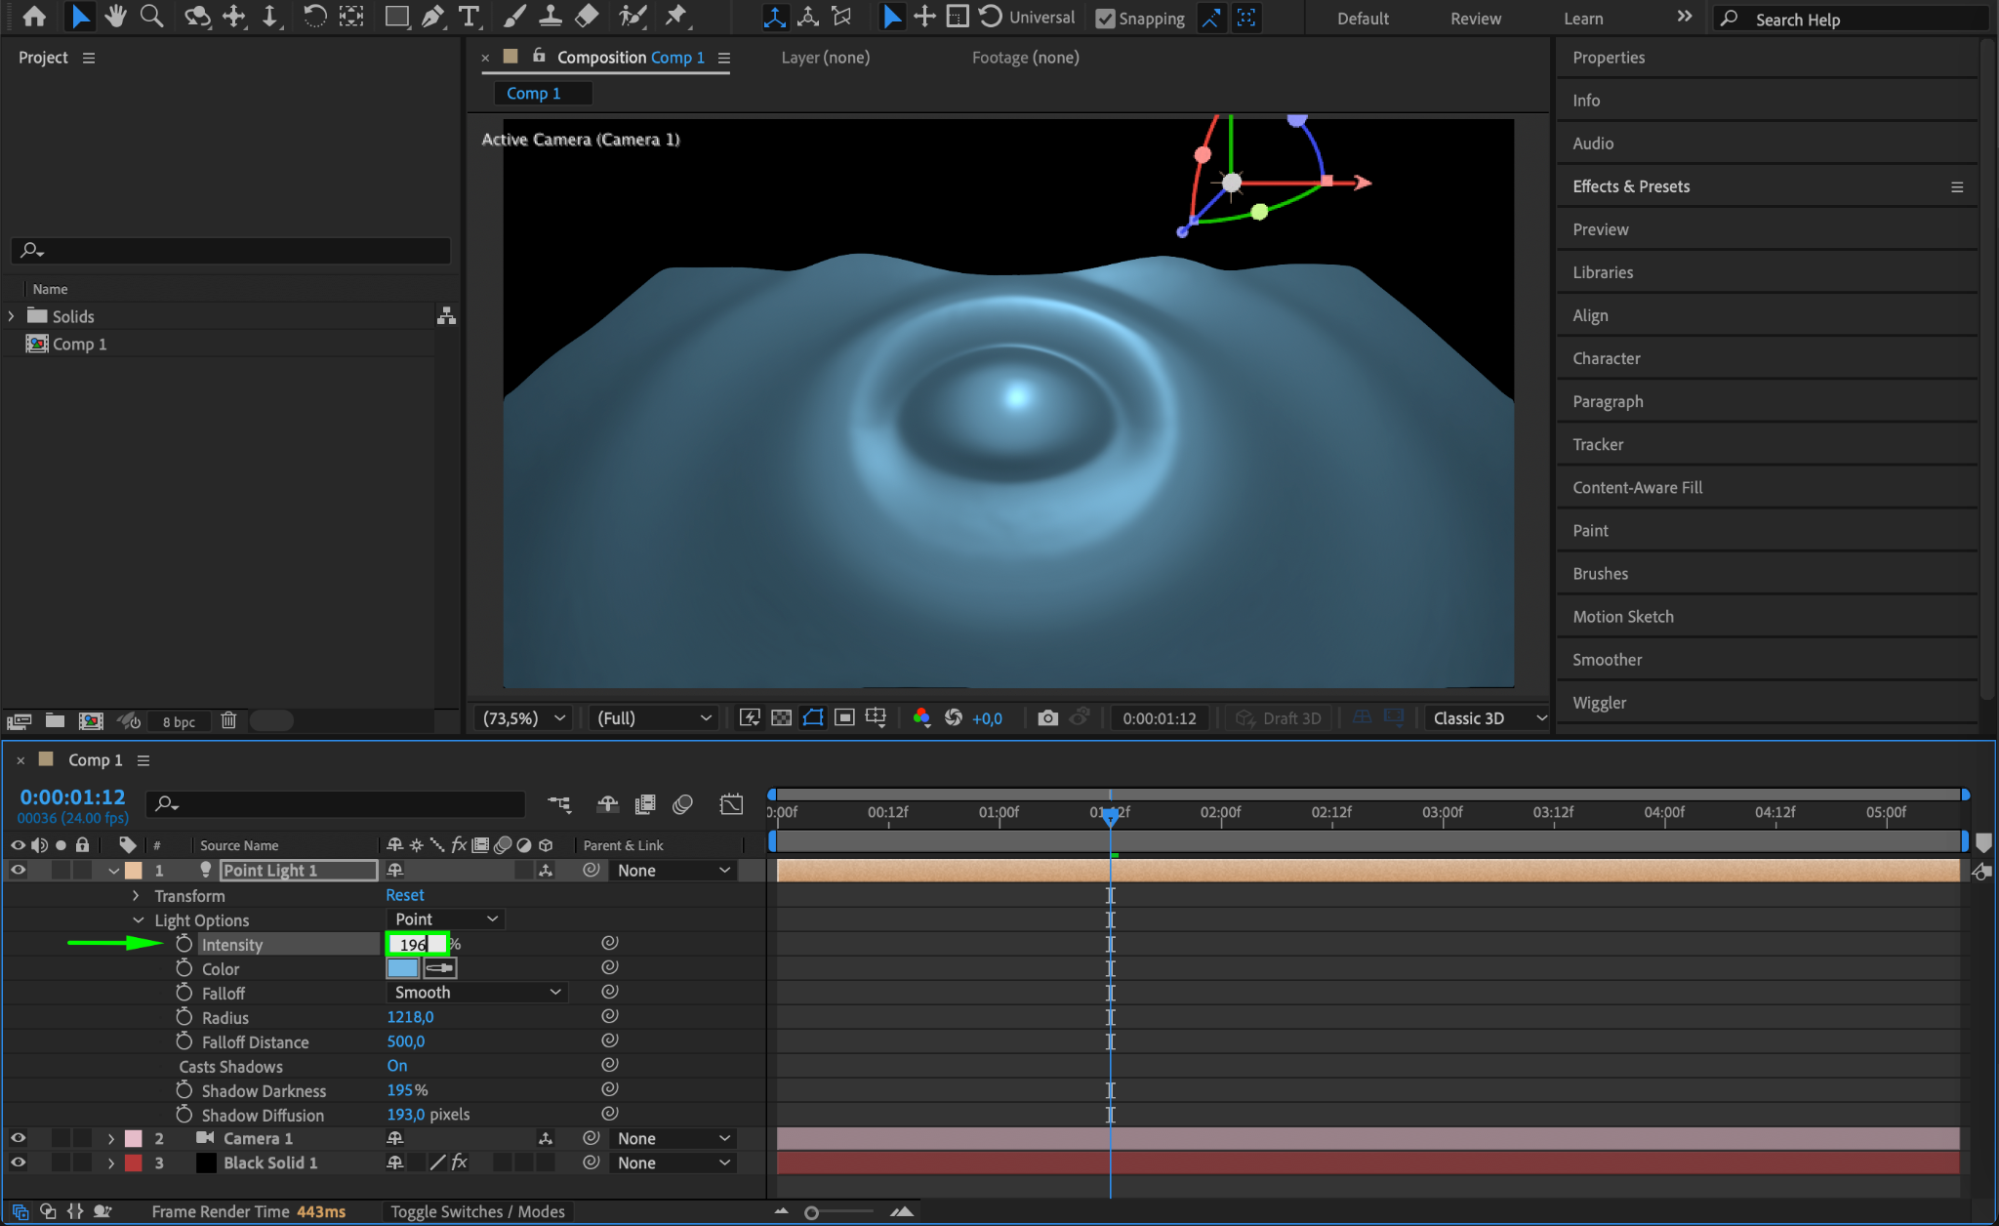Viewport: 1999px width, 1226px height.
Task: Select the Pen tool
Action: click(433, 16)
